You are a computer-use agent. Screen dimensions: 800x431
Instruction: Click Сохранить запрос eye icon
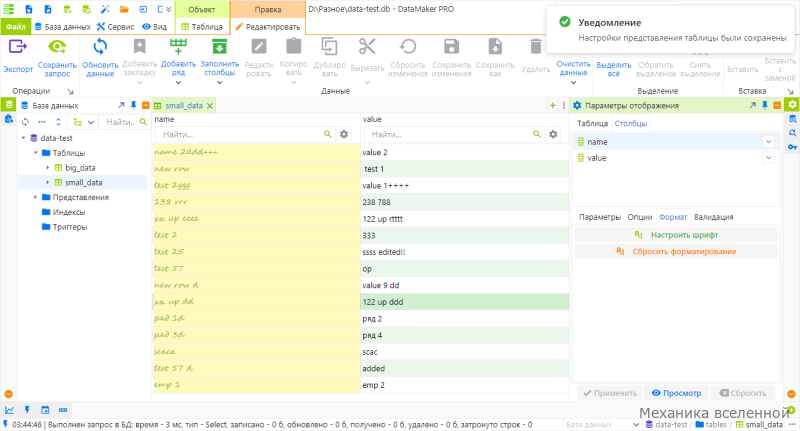(x=57, y=47)
